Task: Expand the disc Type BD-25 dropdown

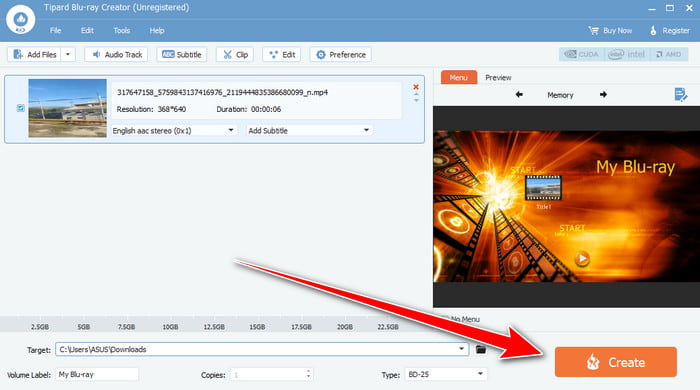Action: coord(446,374)
